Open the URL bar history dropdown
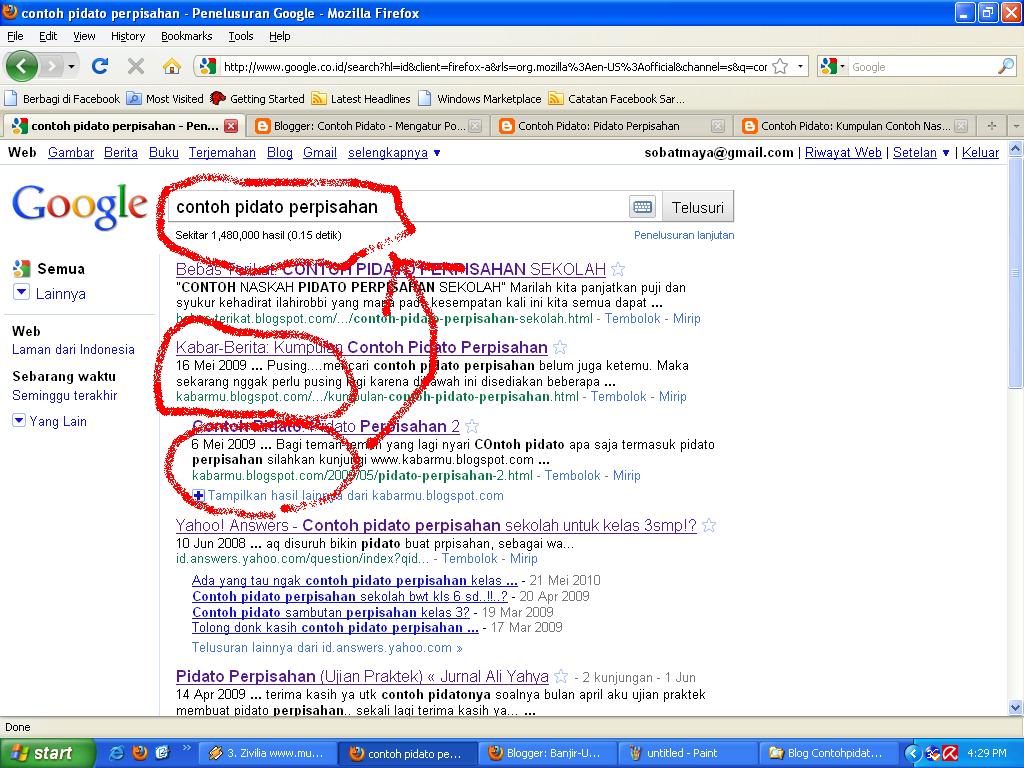This screenshot has height=768, width=1024. 800,66
